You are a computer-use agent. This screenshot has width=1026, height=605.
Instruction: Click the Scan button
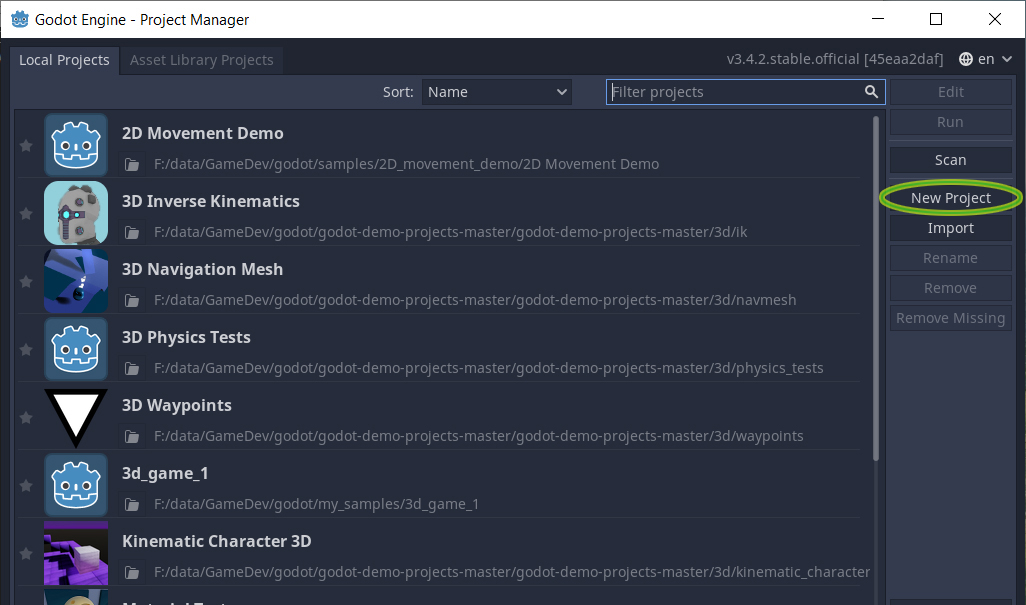(x=951, y=160)
